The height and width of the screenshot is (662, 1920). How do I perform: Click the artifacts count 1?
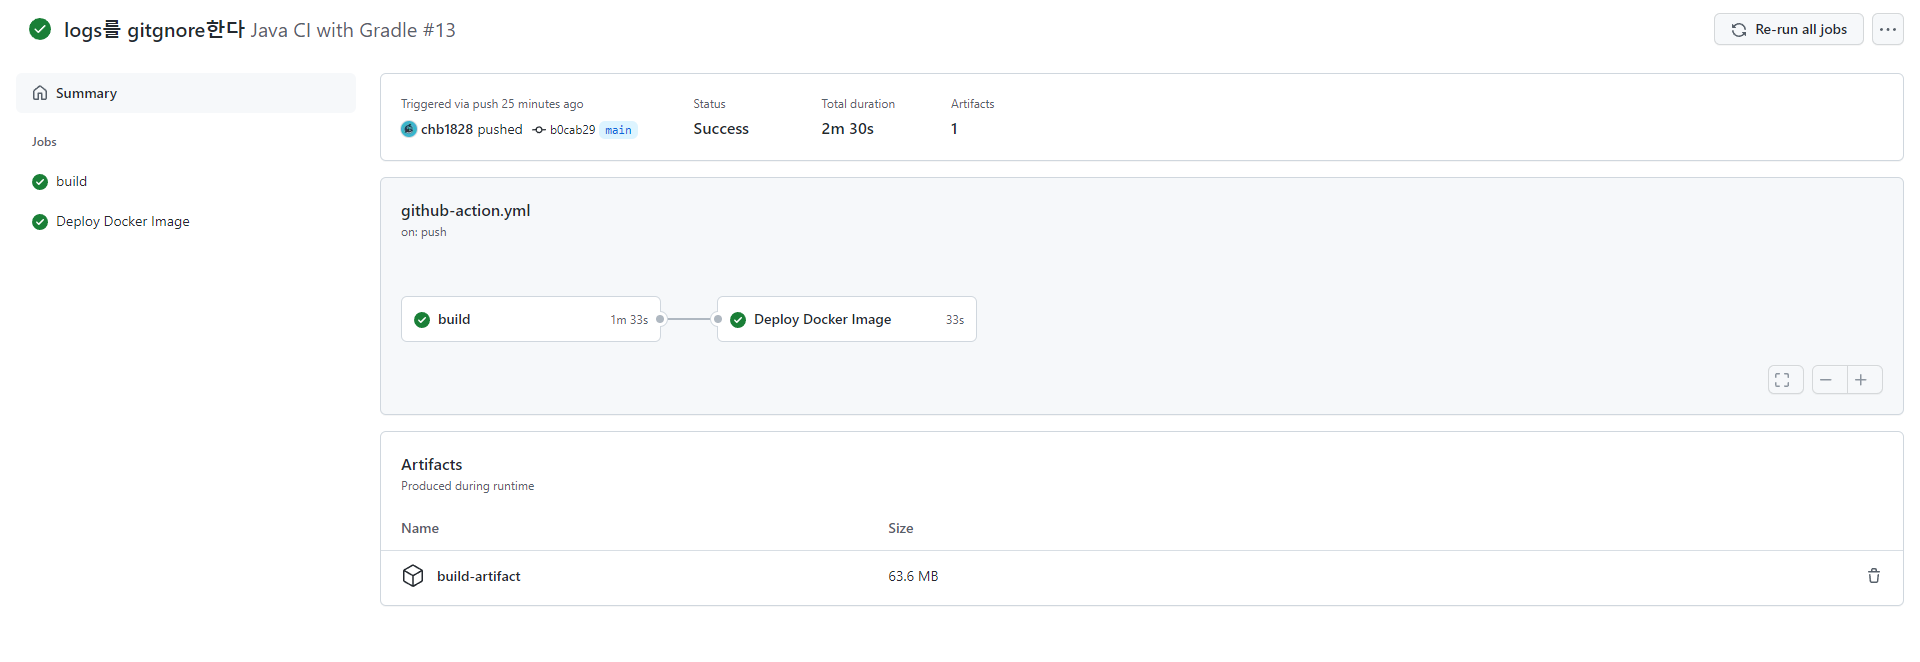click(x=954, y=129)
